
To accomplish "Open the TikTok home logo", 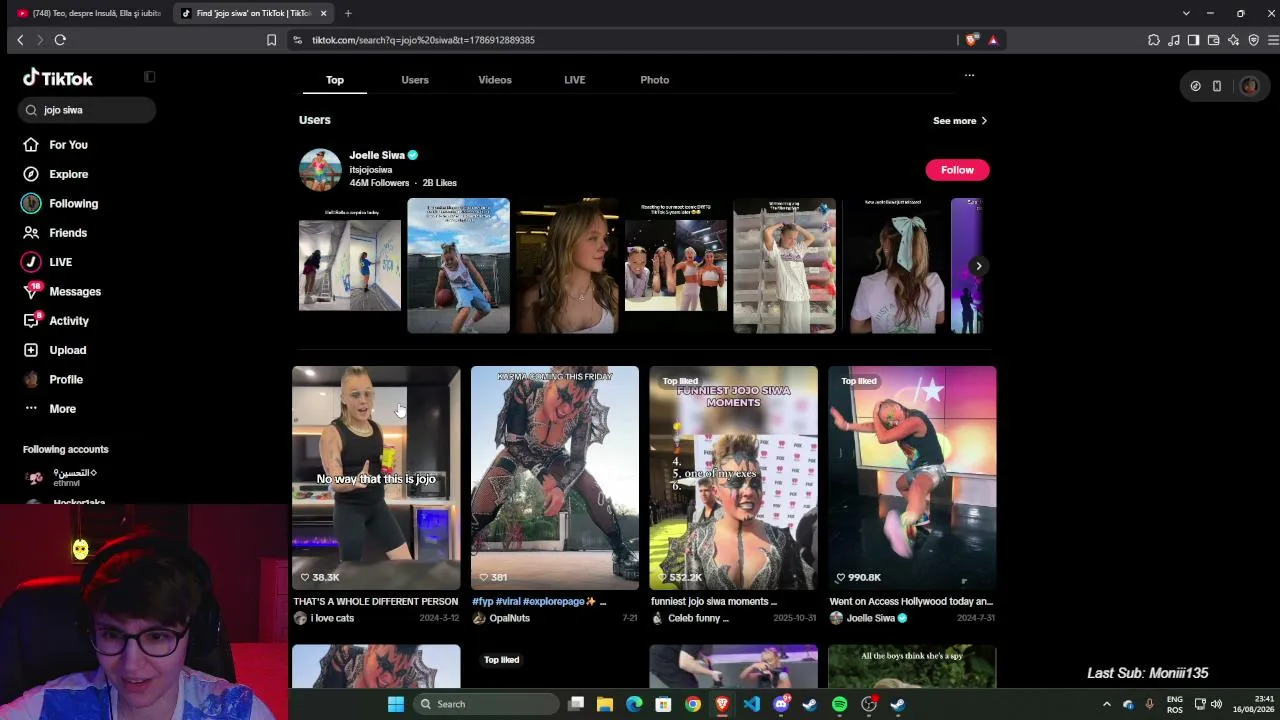I will pos(58,78).
